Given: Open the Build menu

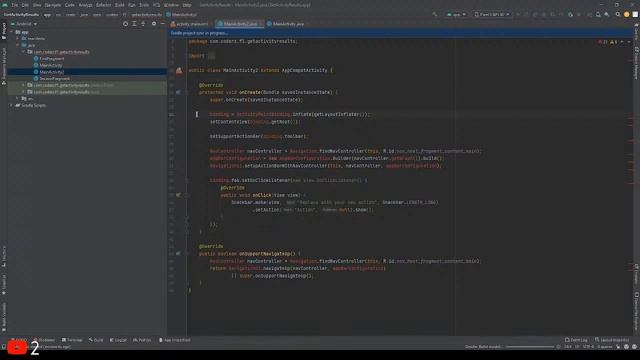Looking at the screenshot, I should click(120, 5).
